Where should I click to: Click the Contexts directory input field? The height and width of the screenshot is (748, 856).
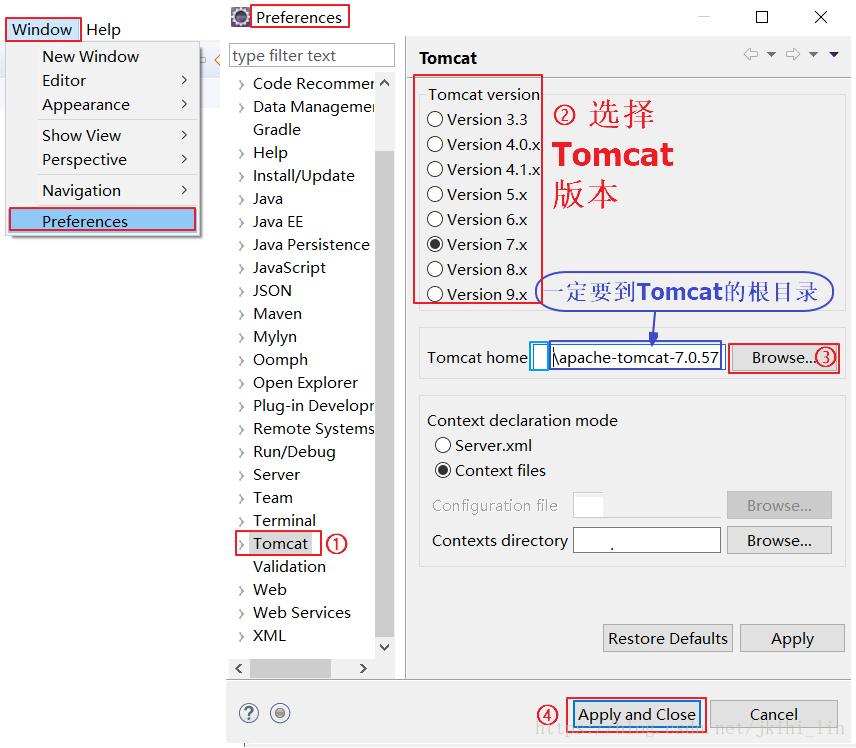[646, 540]
